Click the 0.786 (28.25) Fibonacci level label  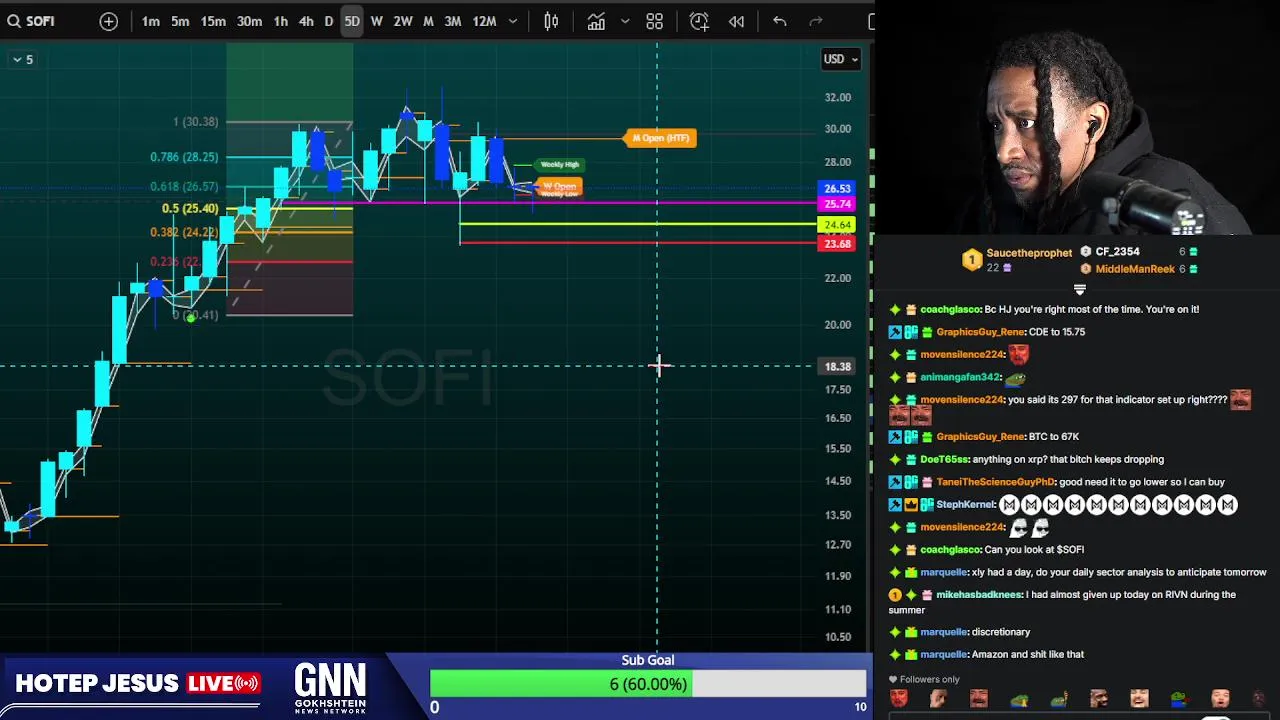(184, 157)
